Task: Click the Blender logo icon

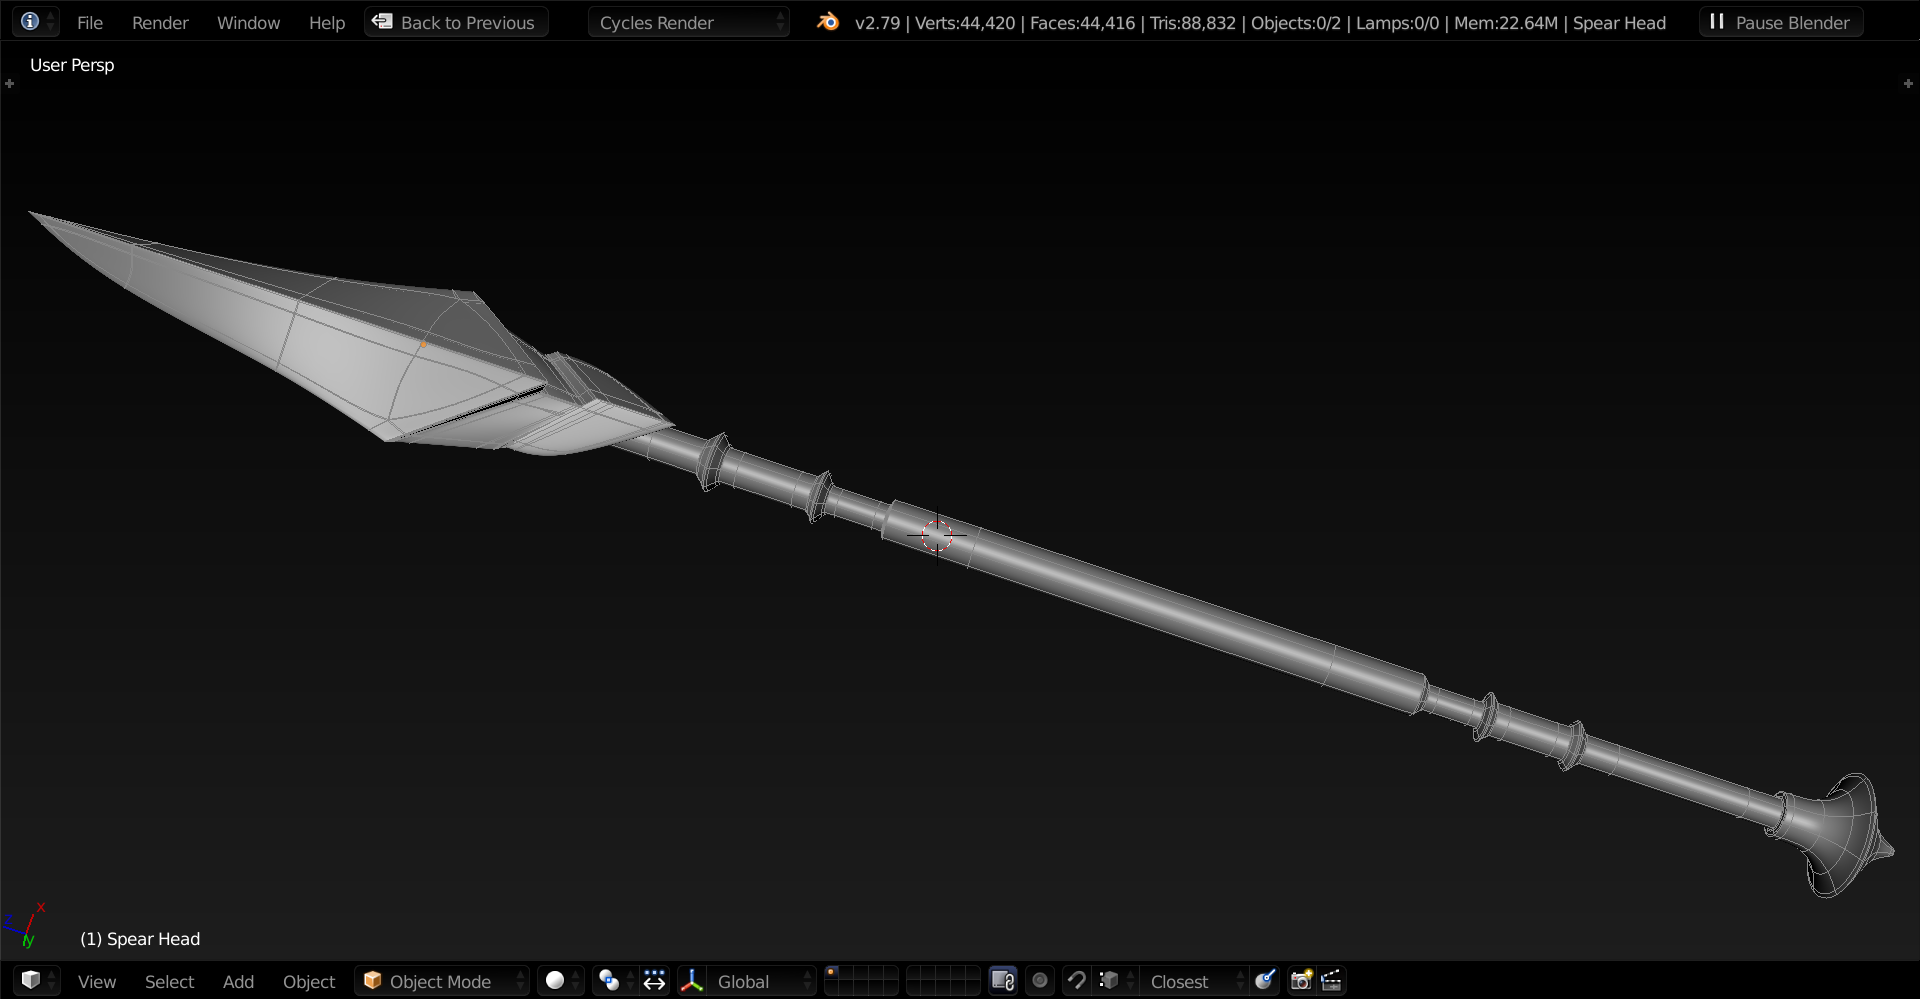Action: point(828,21)
